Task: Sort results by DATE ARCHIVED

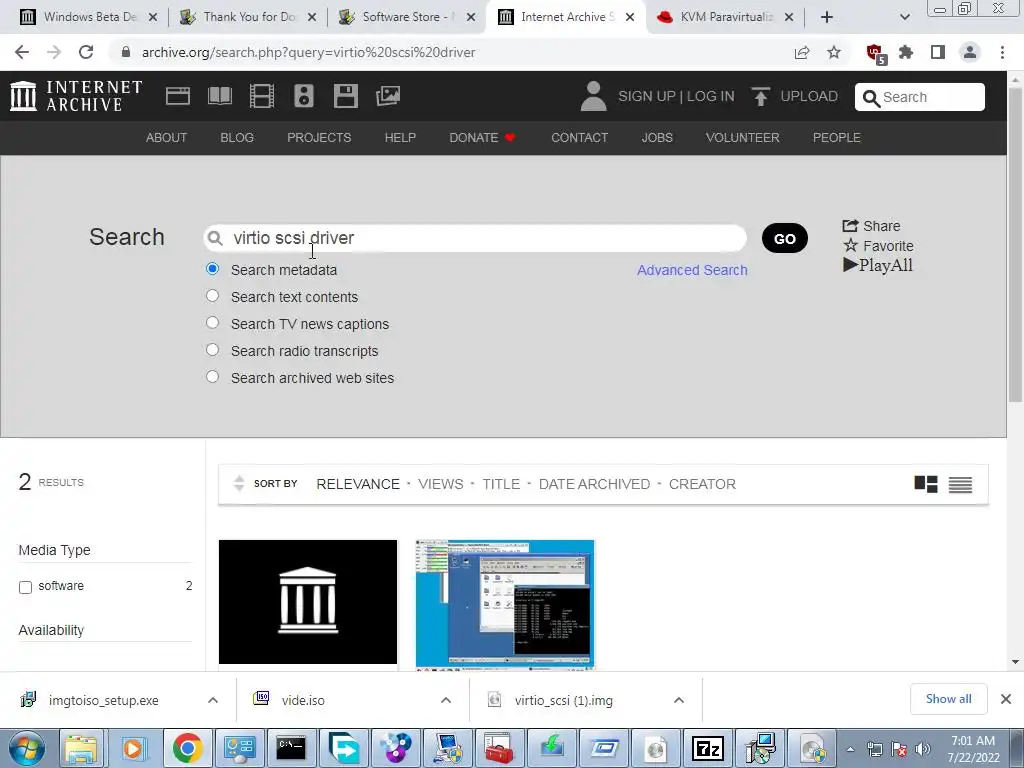Action: pos(594,484)
